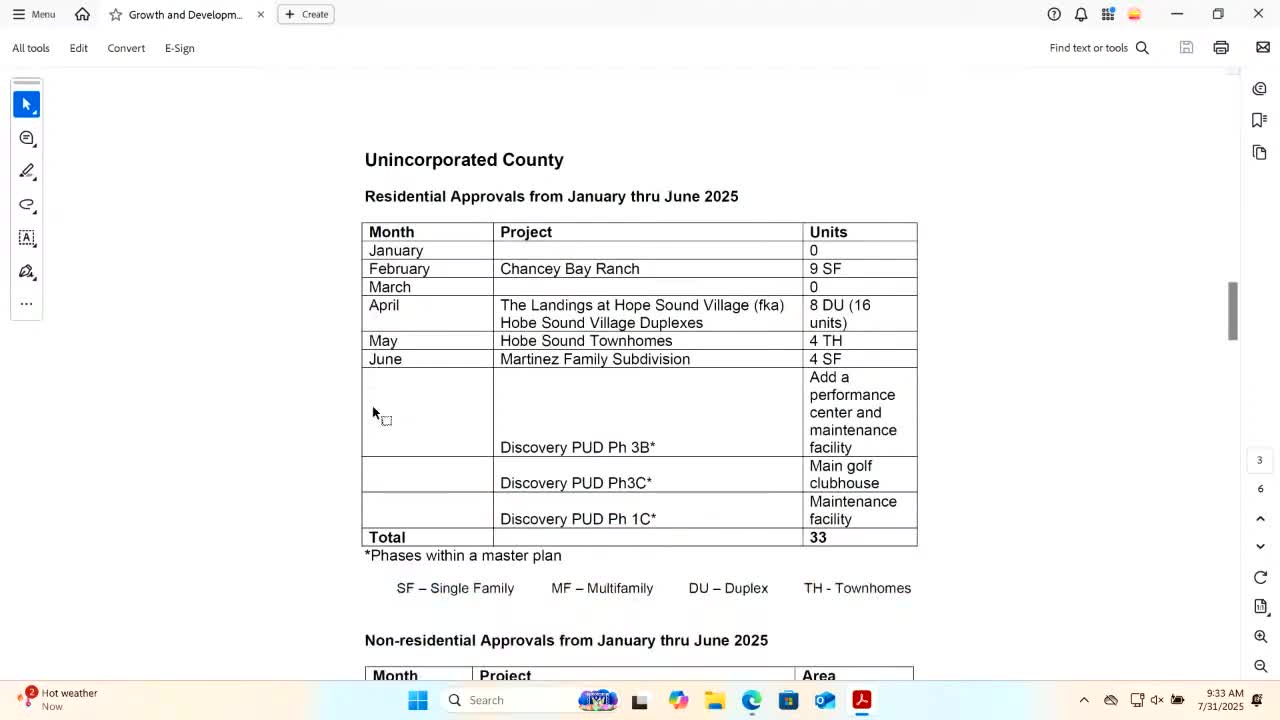Add a comment with comment tool
The width and height of the screenshot is (1280, 720).
pyautogui.click(x=27, y=138)
